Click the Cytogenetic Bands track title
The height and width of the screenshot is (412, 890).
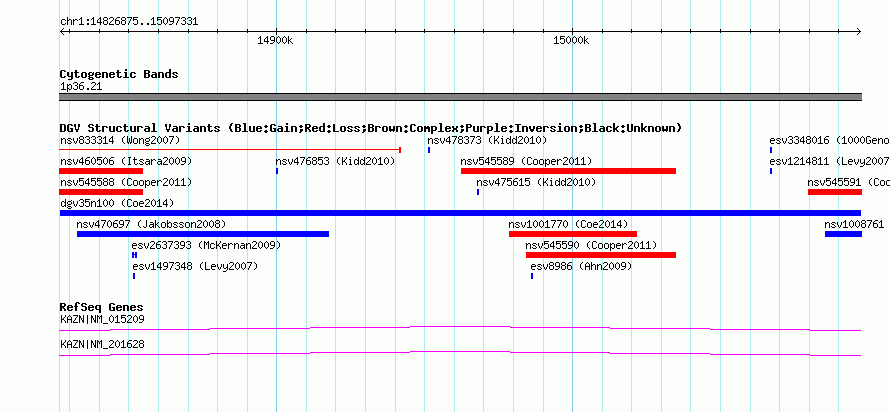[119, 74]
